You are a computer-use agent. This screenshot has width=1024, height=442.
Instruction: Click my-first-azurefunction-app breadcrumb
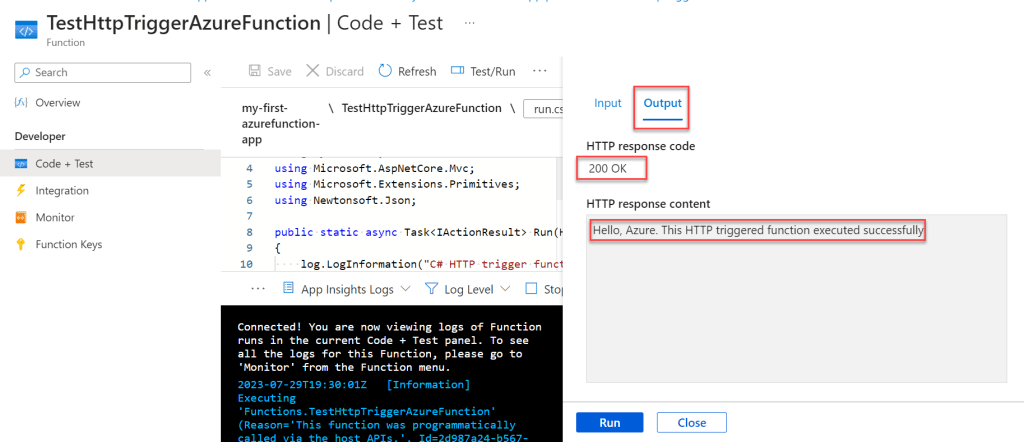point(281,123)
